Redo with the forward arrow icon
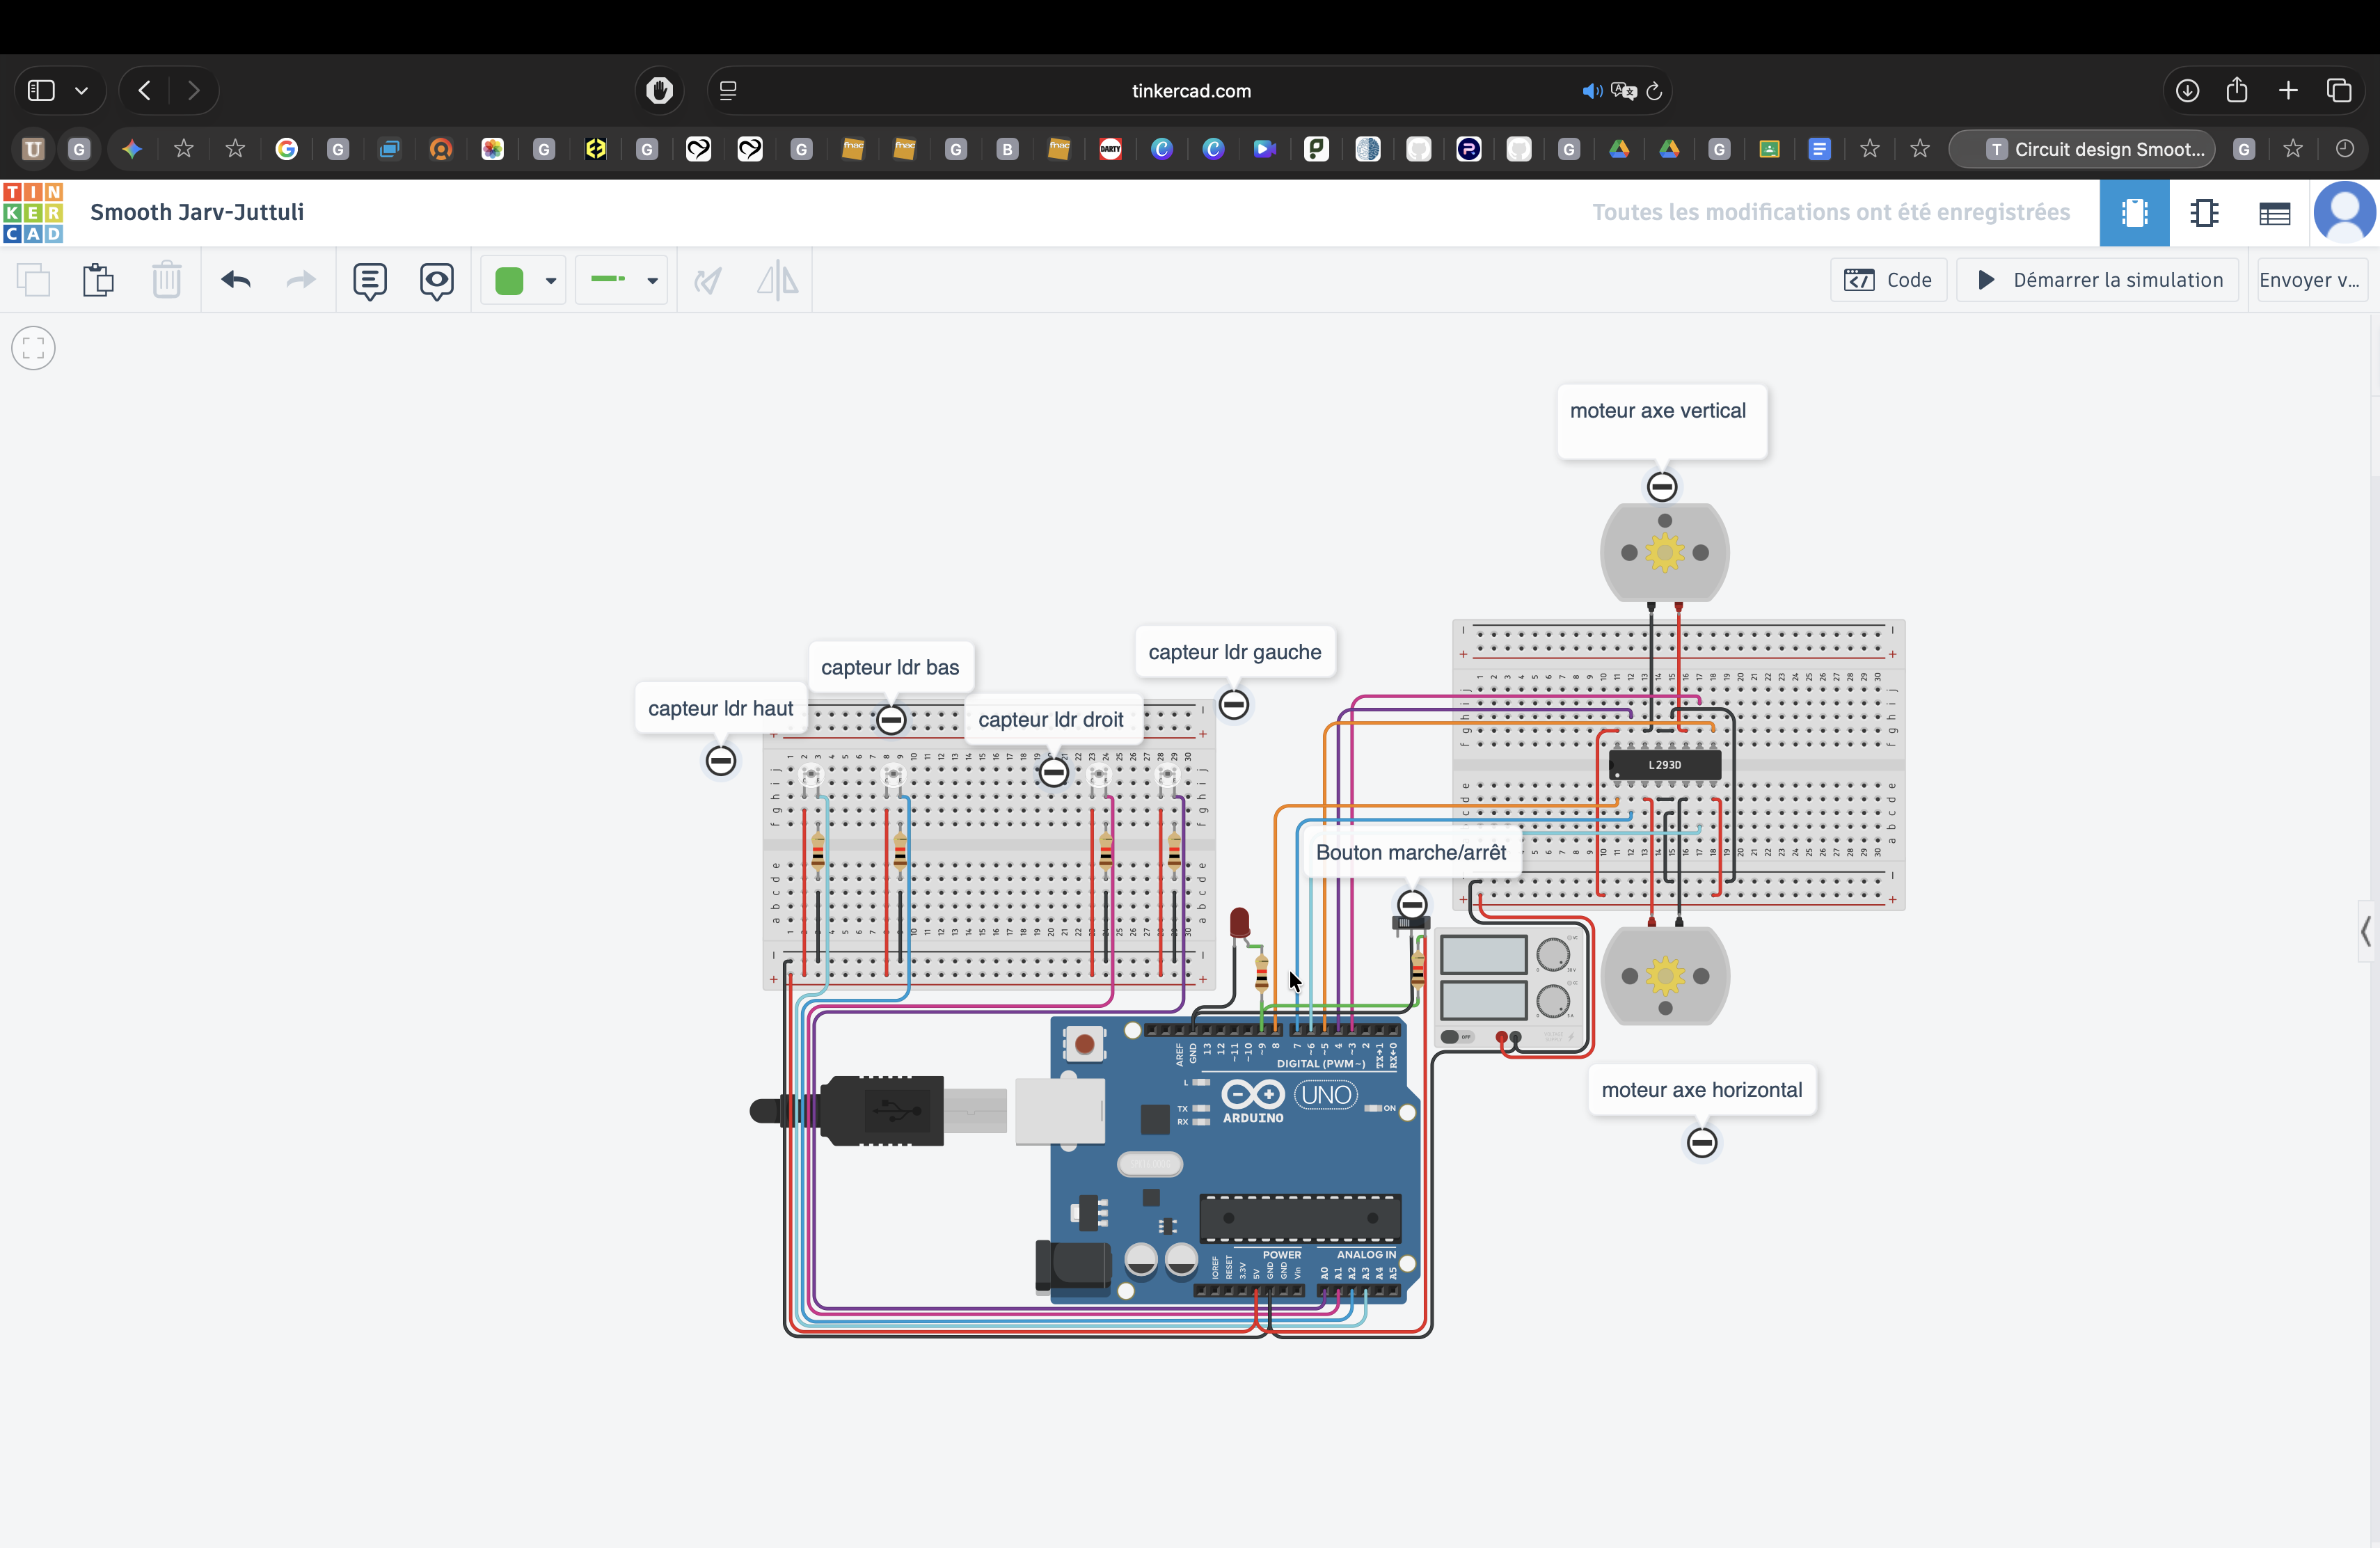This screenshot has width=2380, height=1548. (x=301, y=280)
